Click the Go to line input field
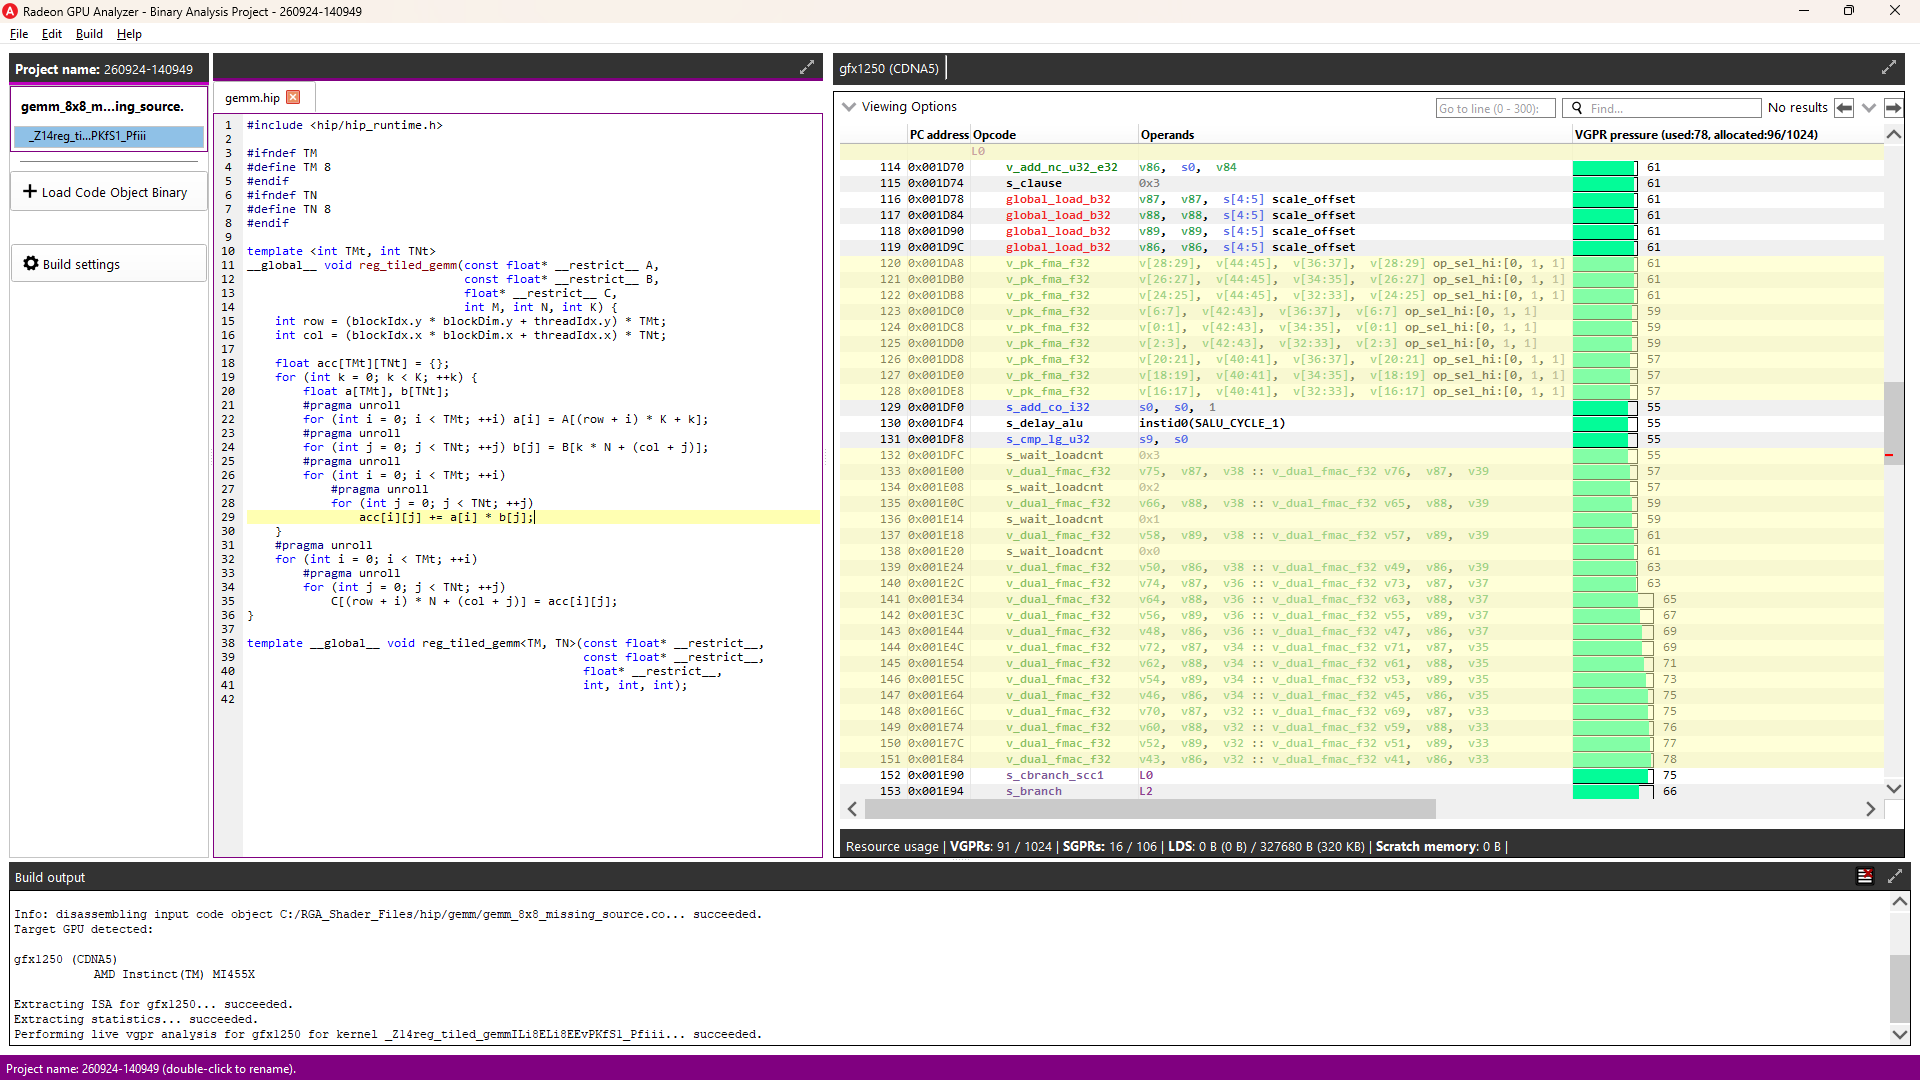 (x=1495, y=108)
